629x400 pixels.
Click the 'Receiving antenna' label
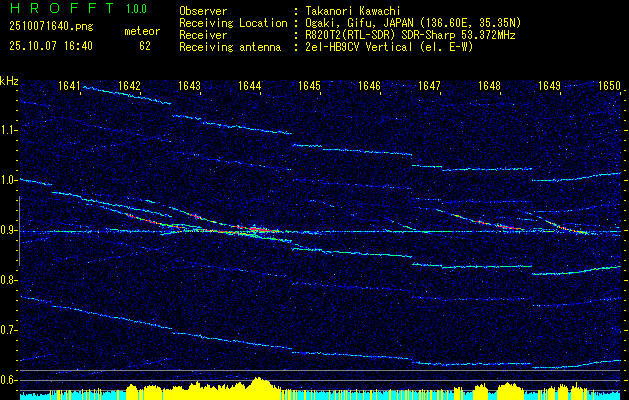coord(230,47)
